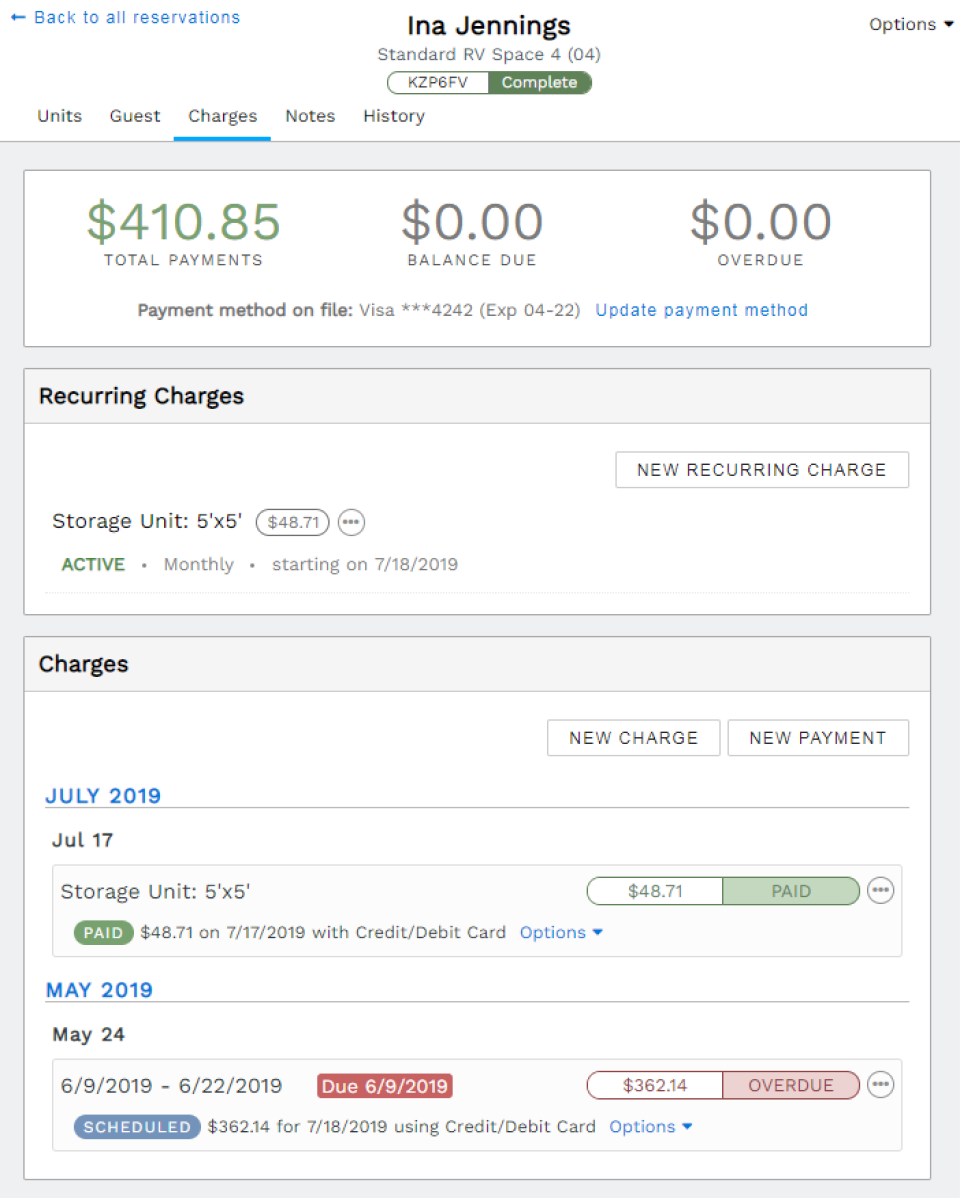This screenshot has width=960, height=1198.
Task: Open the ellipsis menu on the July 17 paid charge
Action: (880, 890)
